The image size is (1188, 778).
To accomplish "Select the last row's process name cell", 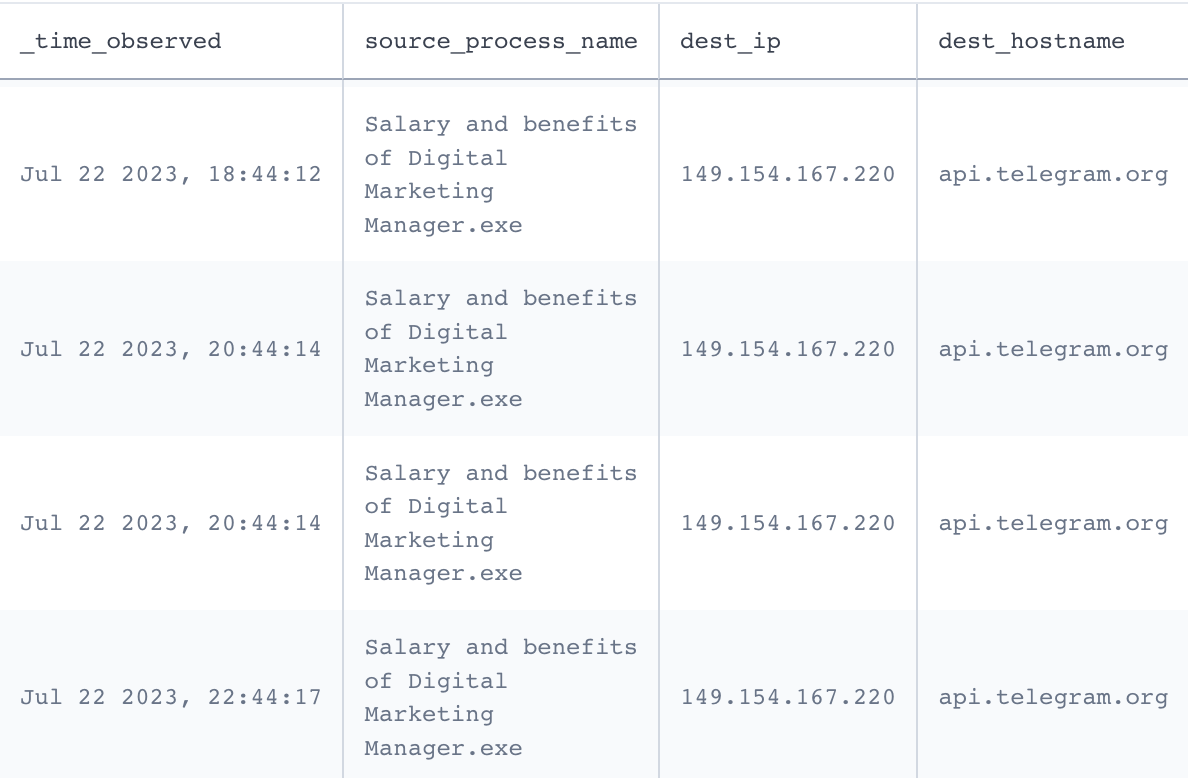I will (501, 697).
